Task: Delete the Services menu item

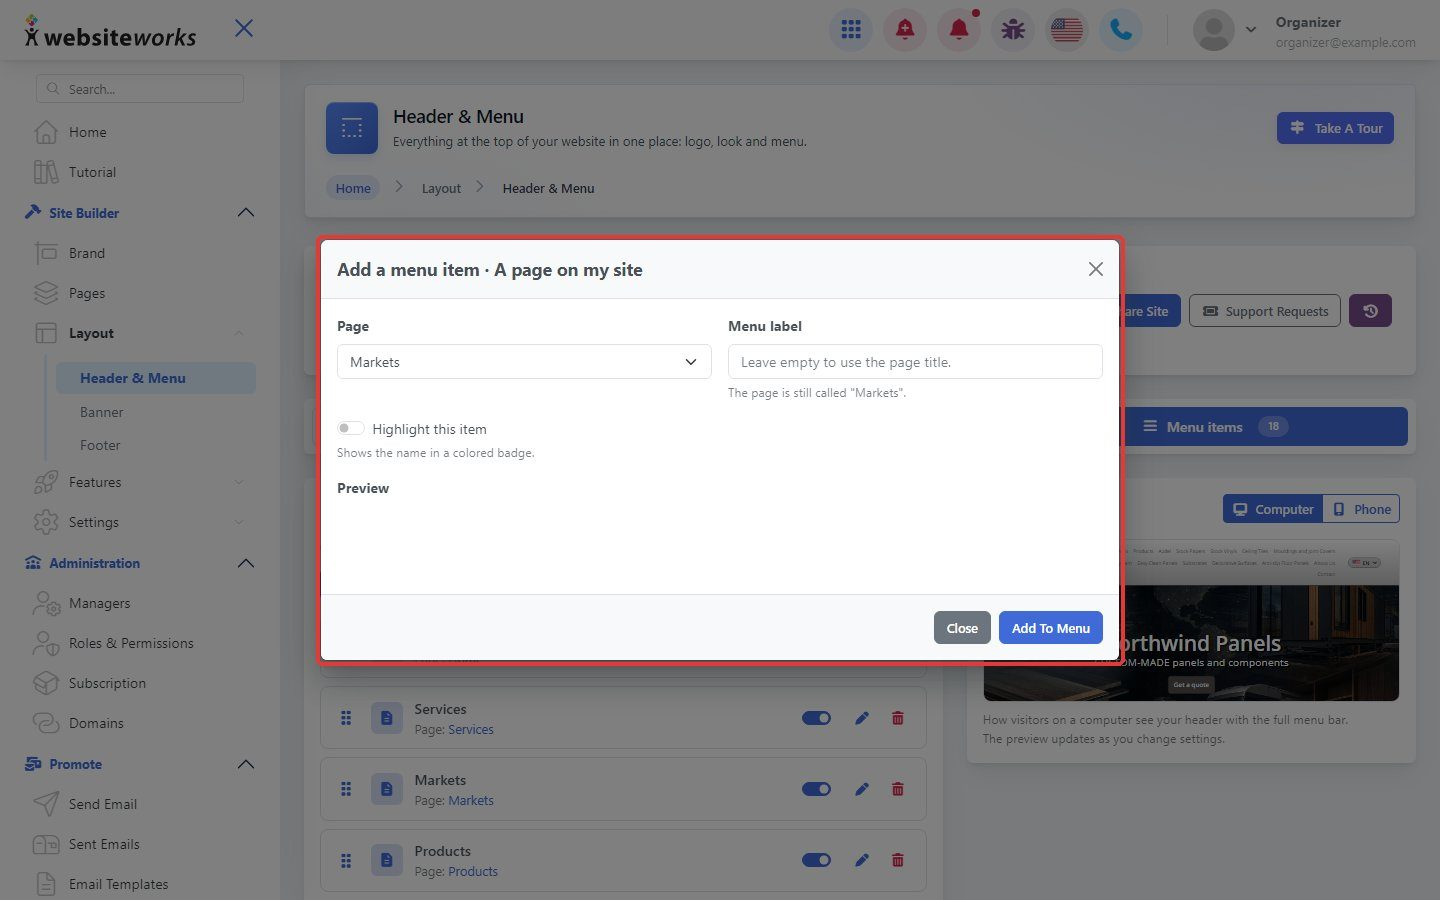Action: tap(898, 718)
